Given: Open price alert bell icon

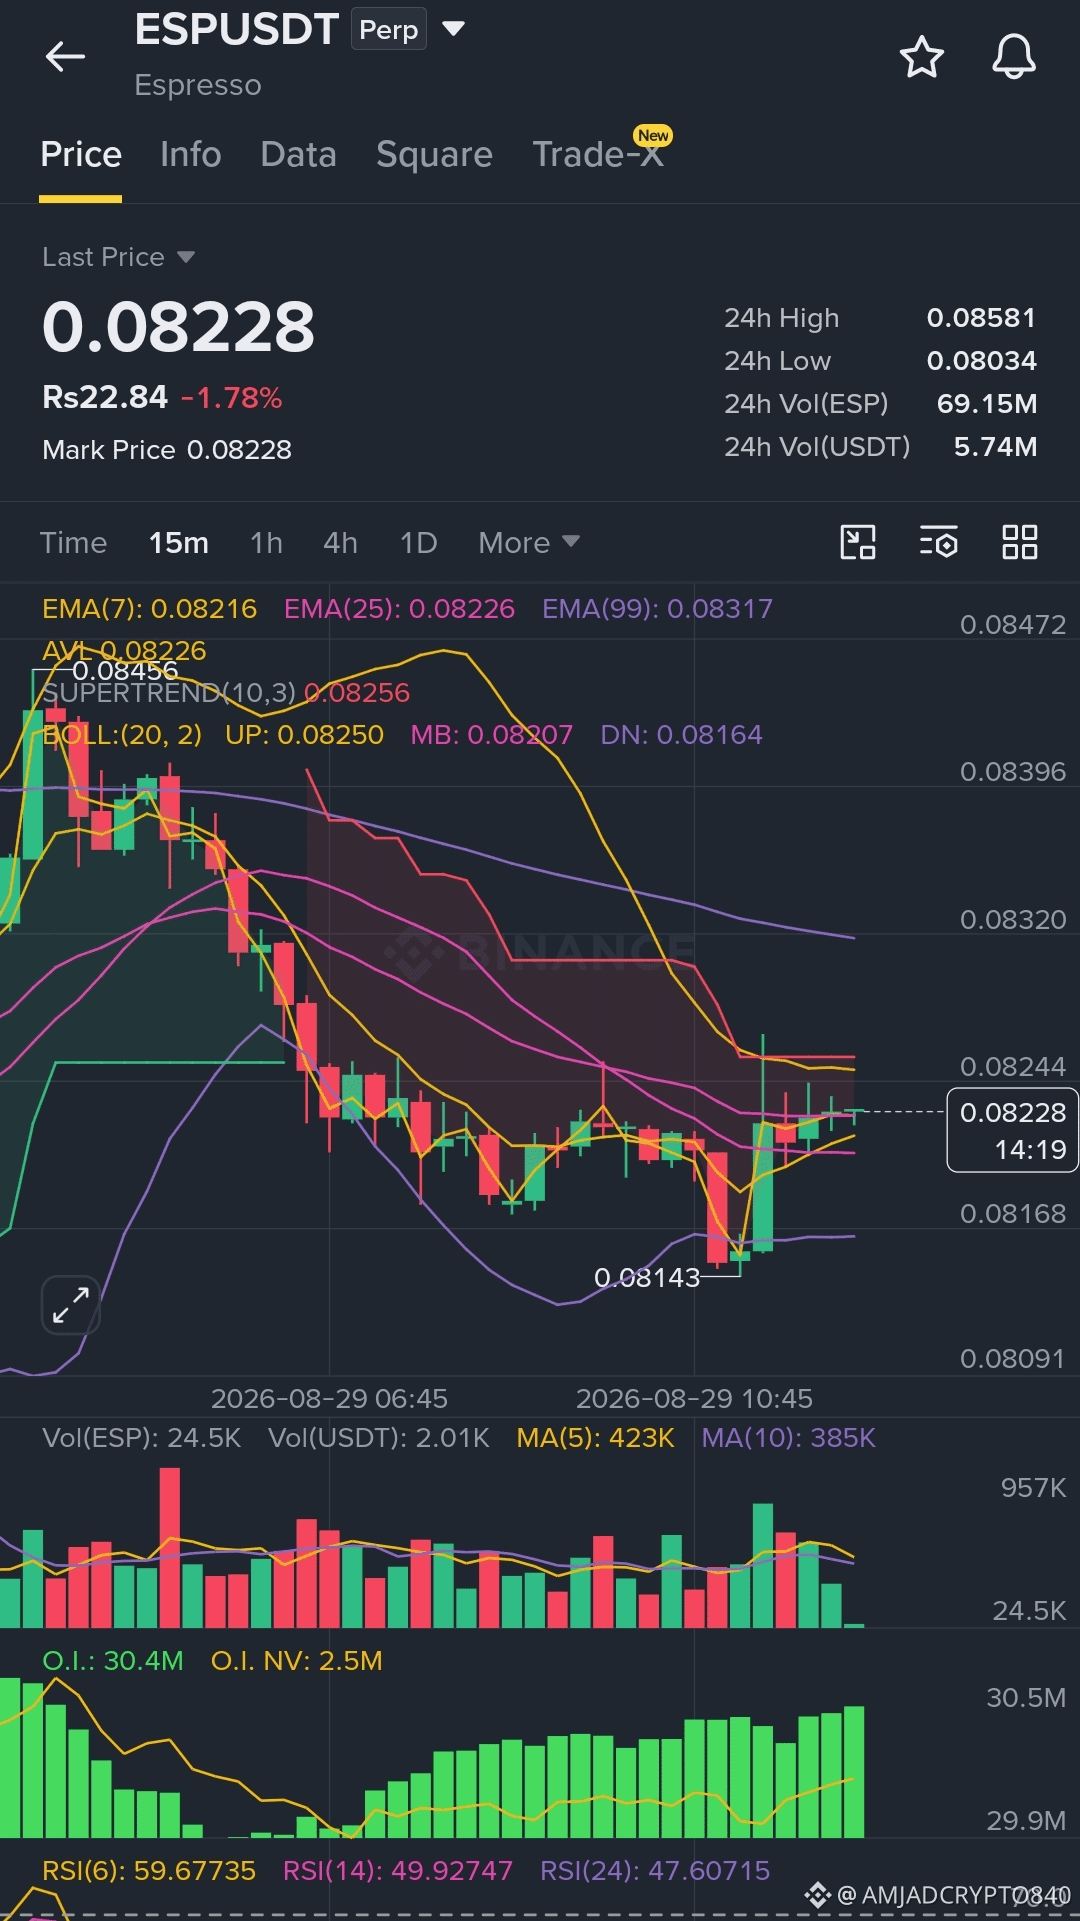Looking at the screenshot, I should pyautogui.click(x=1013, y=57).
